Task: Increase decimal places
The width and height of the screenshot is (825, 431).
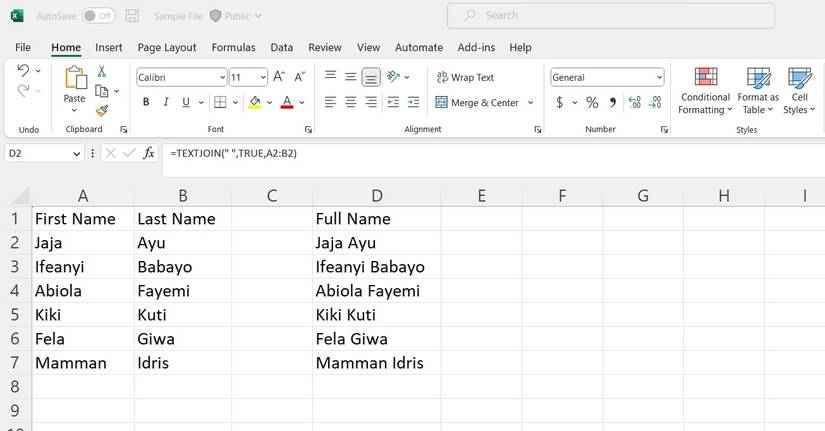Action: pos(635,102)
